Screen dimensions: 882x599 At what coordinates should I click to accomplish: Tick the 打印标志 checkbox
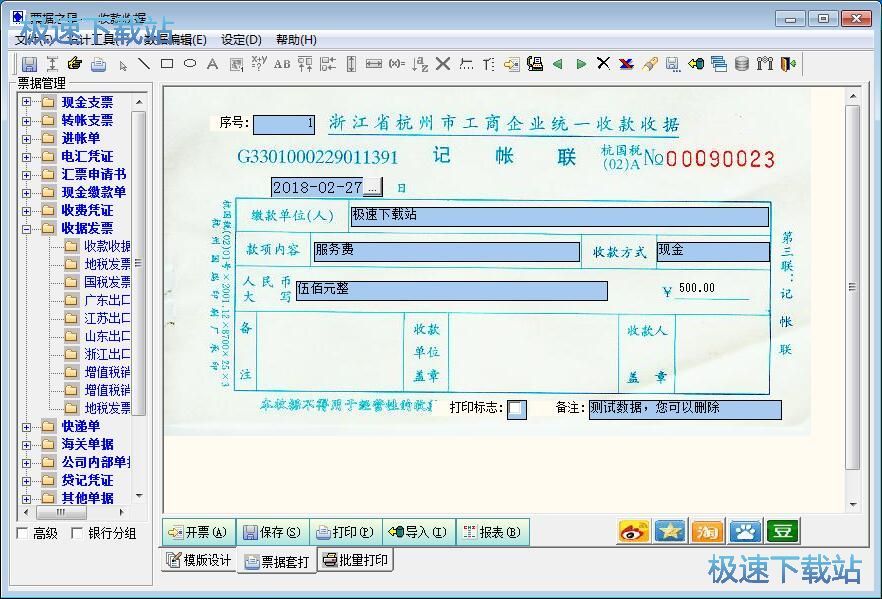pyautogui.click(x=516, y=409)
